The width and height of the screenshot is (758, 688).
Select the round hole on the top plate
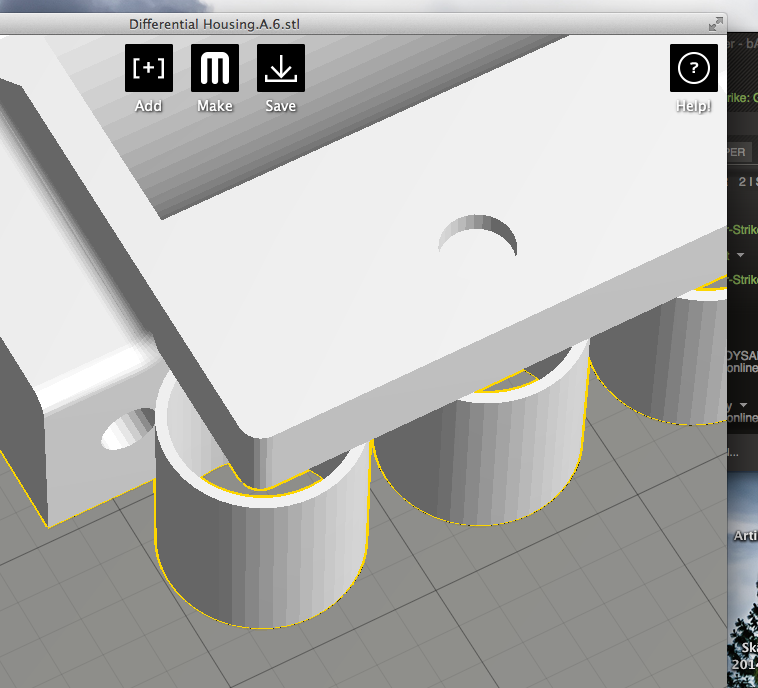click(x=479, y=237)
